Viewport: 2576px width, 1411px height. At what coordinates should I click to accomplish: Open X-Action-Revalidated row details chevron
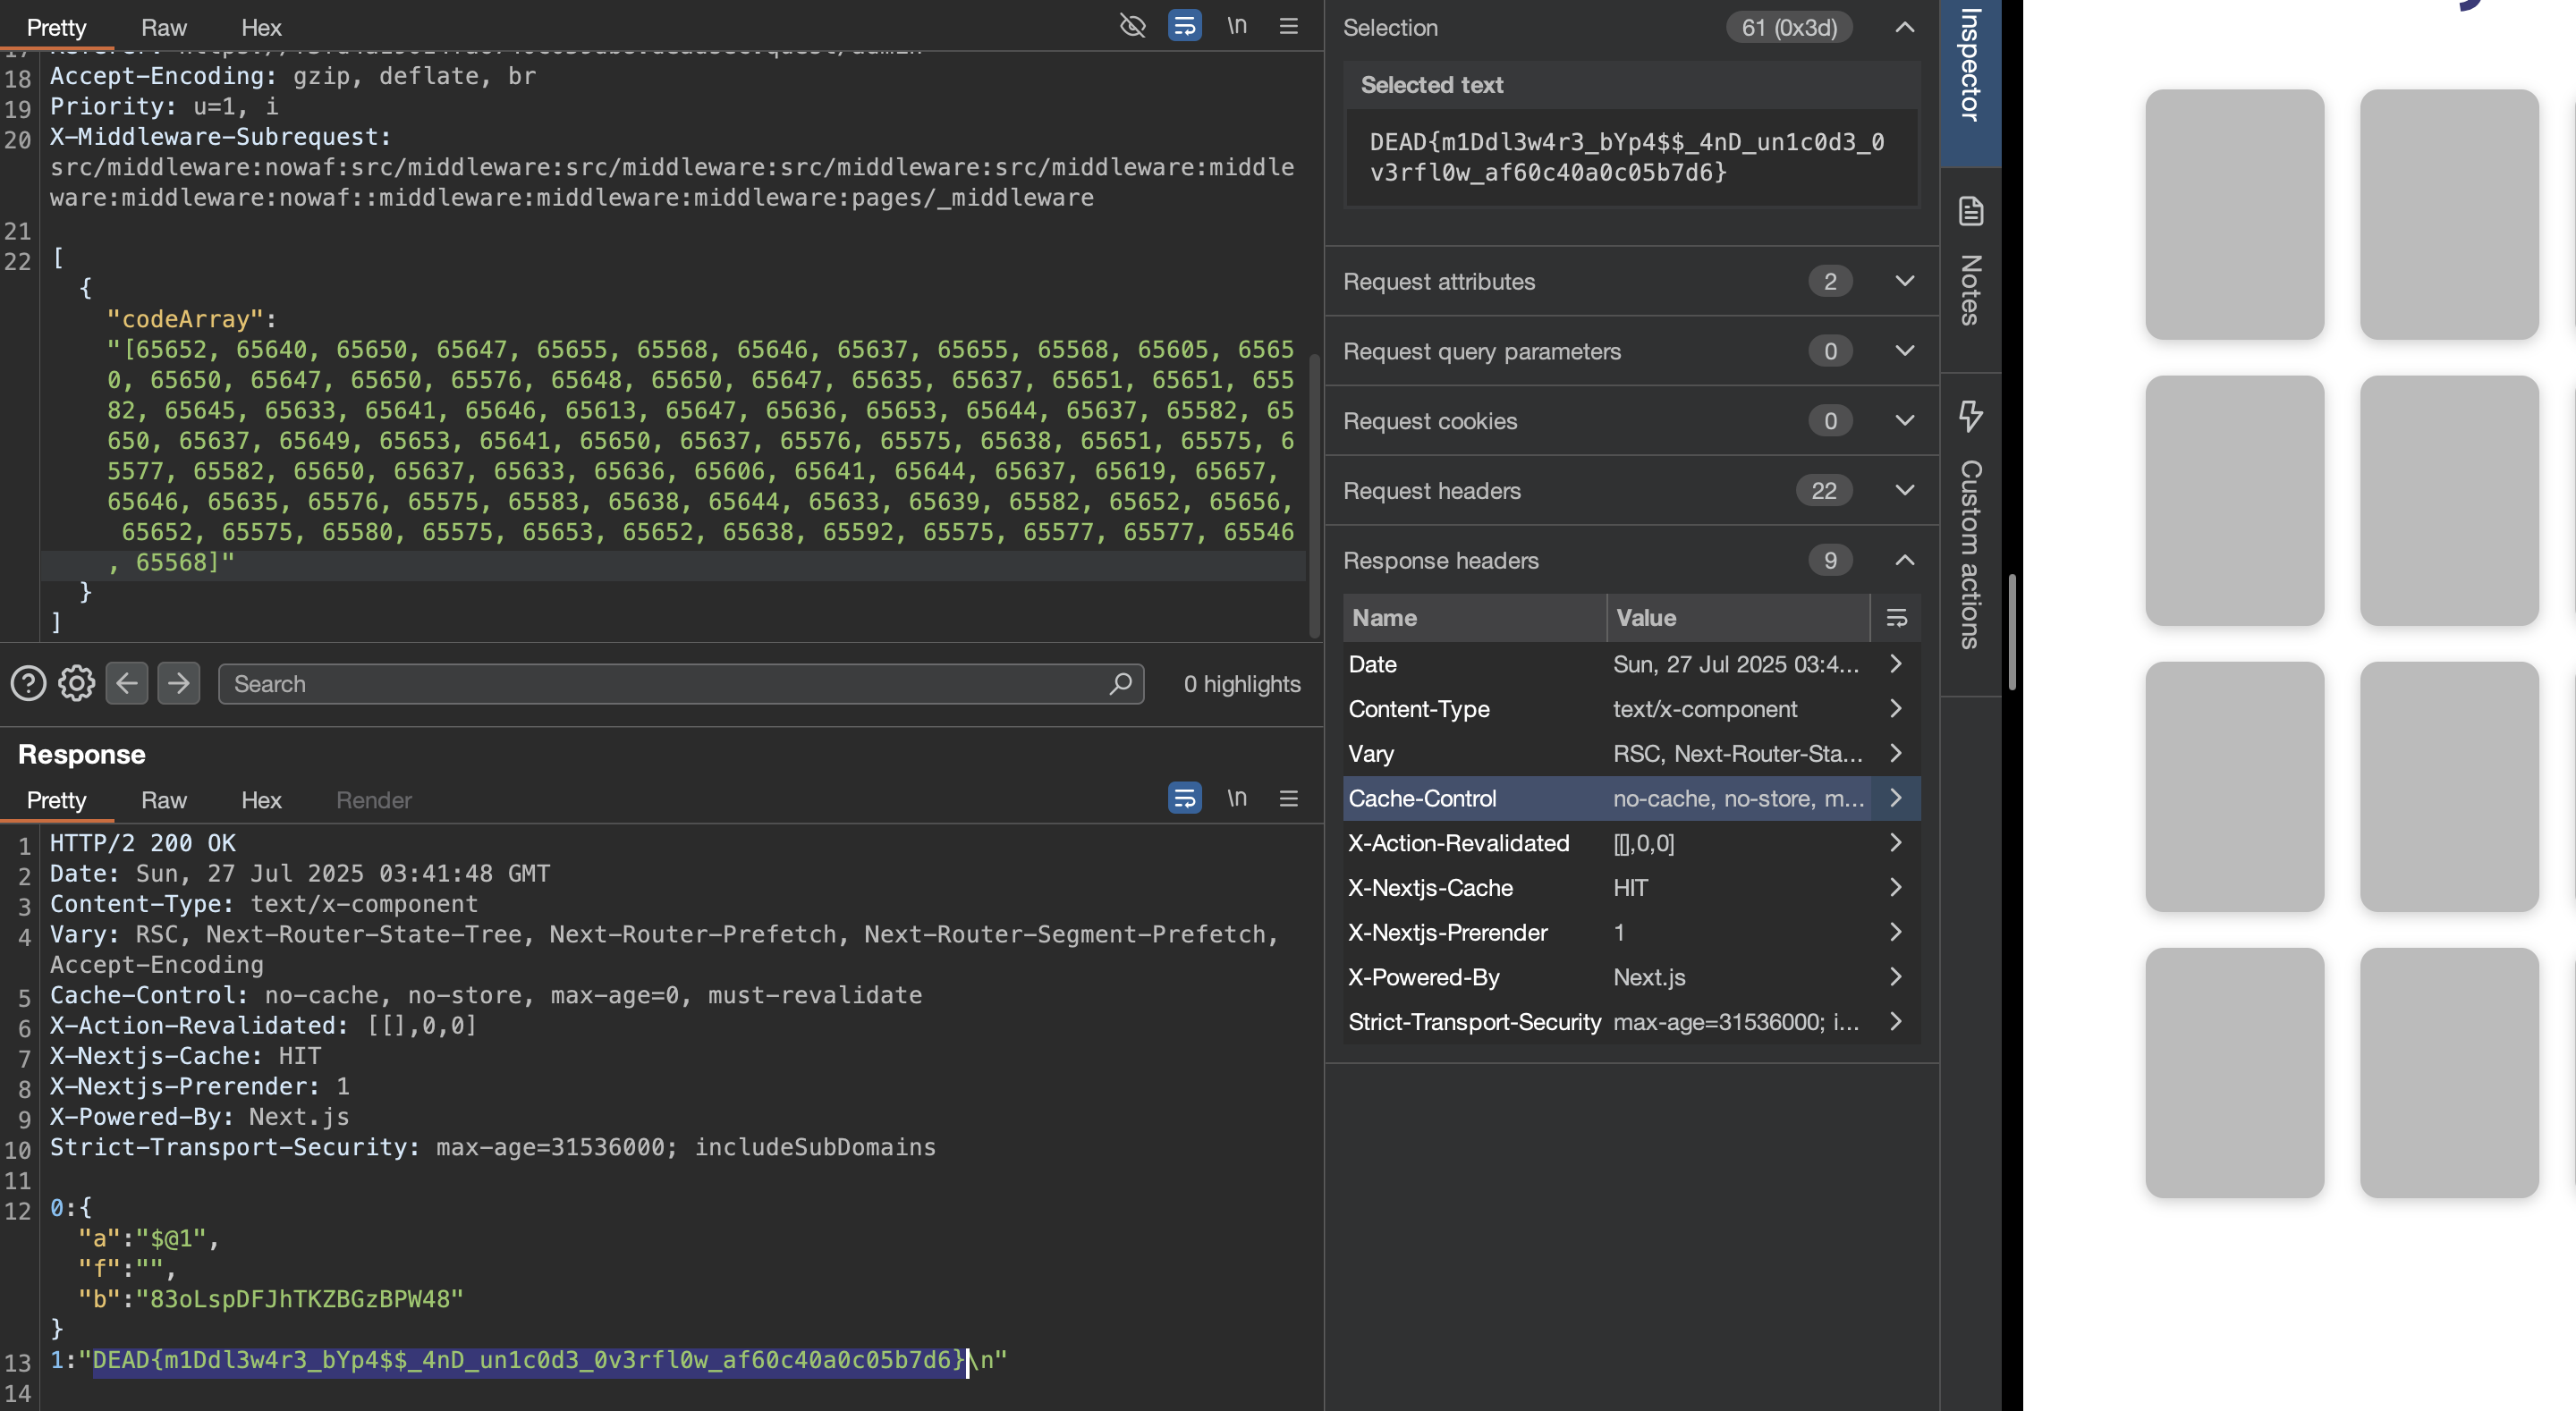1896,842
